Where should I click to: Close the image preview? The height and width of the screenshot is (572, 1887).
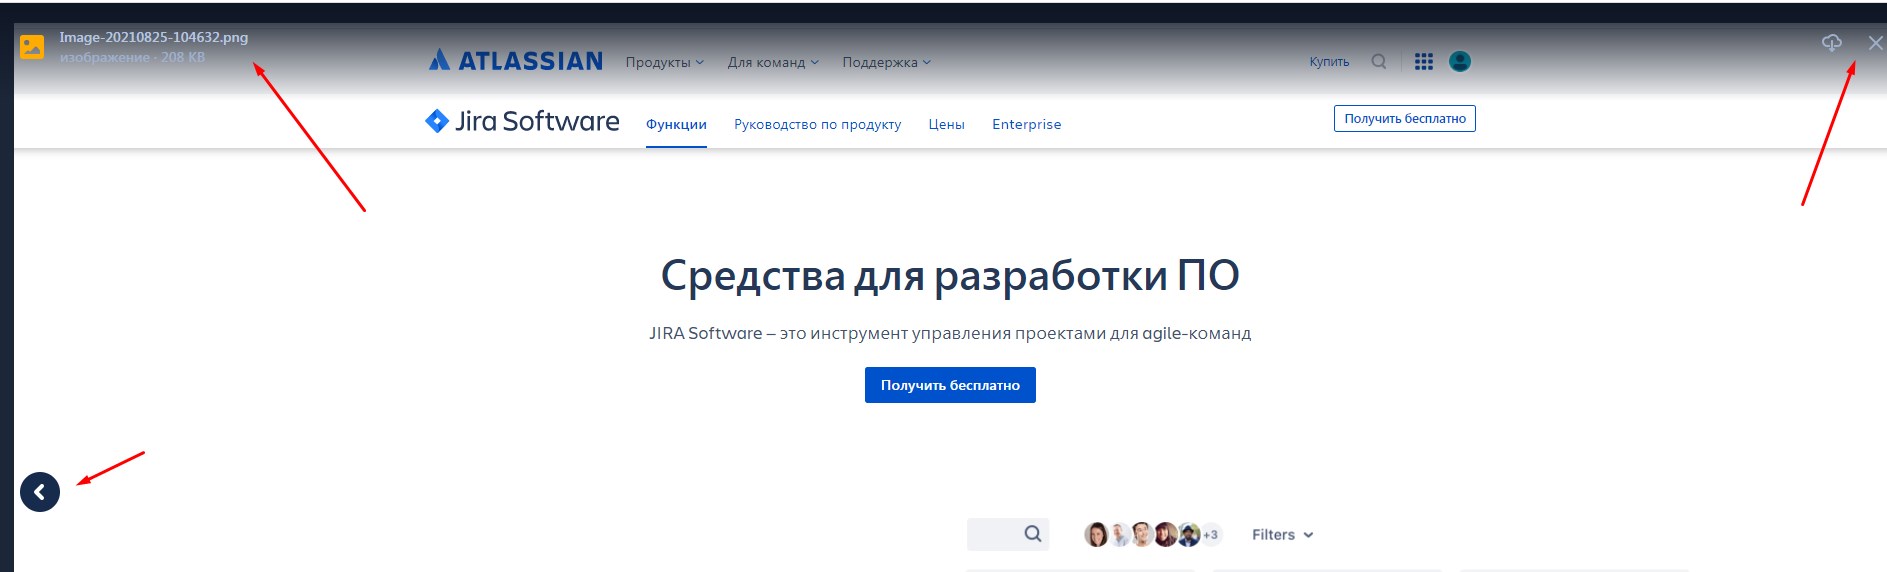coord(1875,43)
